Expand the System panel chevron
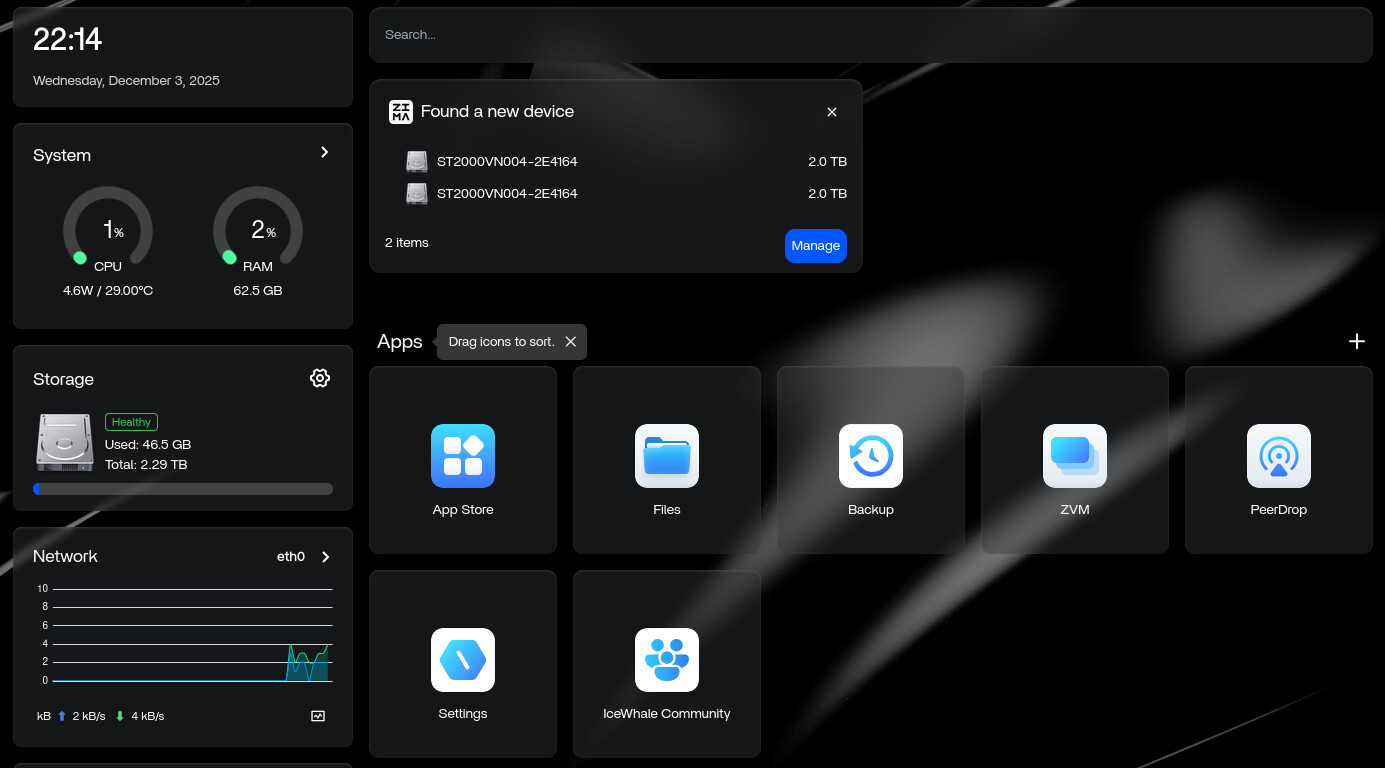Screen dimensions: 1385x768 pyautogui.click(x=324, y=152)
